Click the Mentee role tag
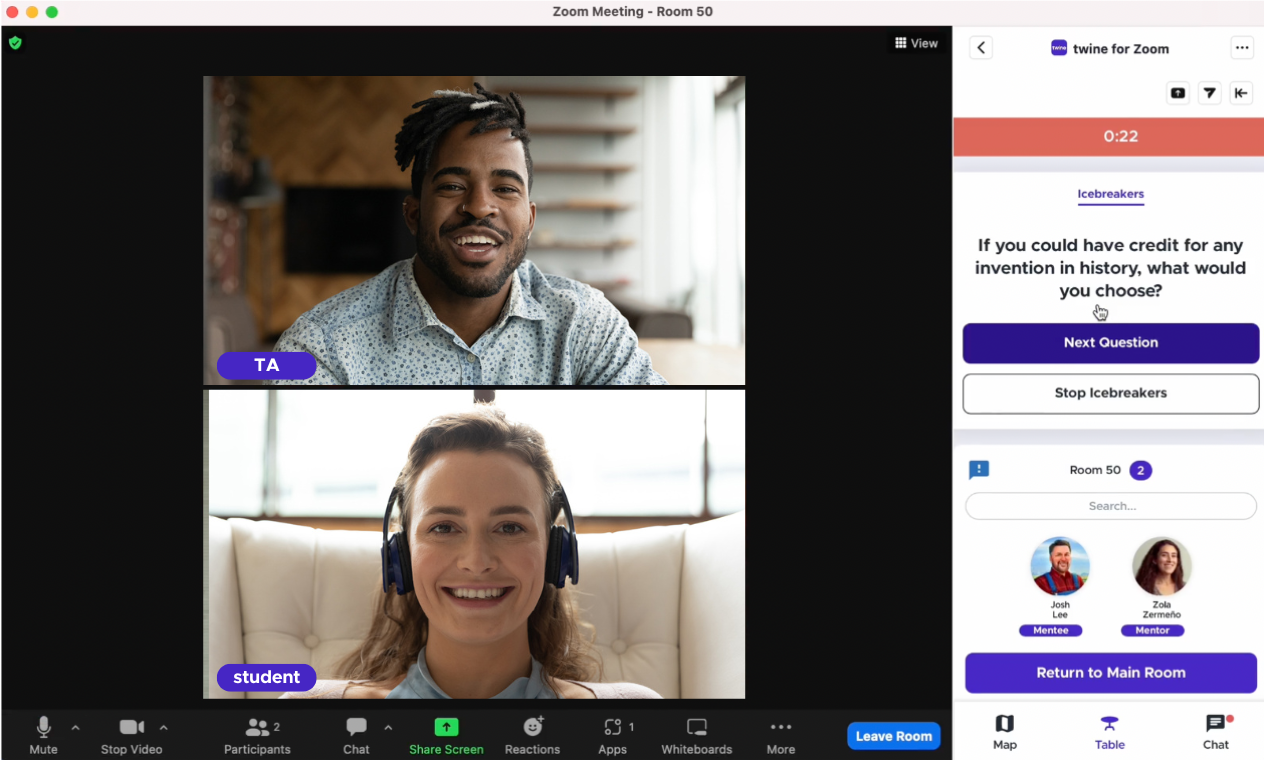 click(x=1050, y=631)
